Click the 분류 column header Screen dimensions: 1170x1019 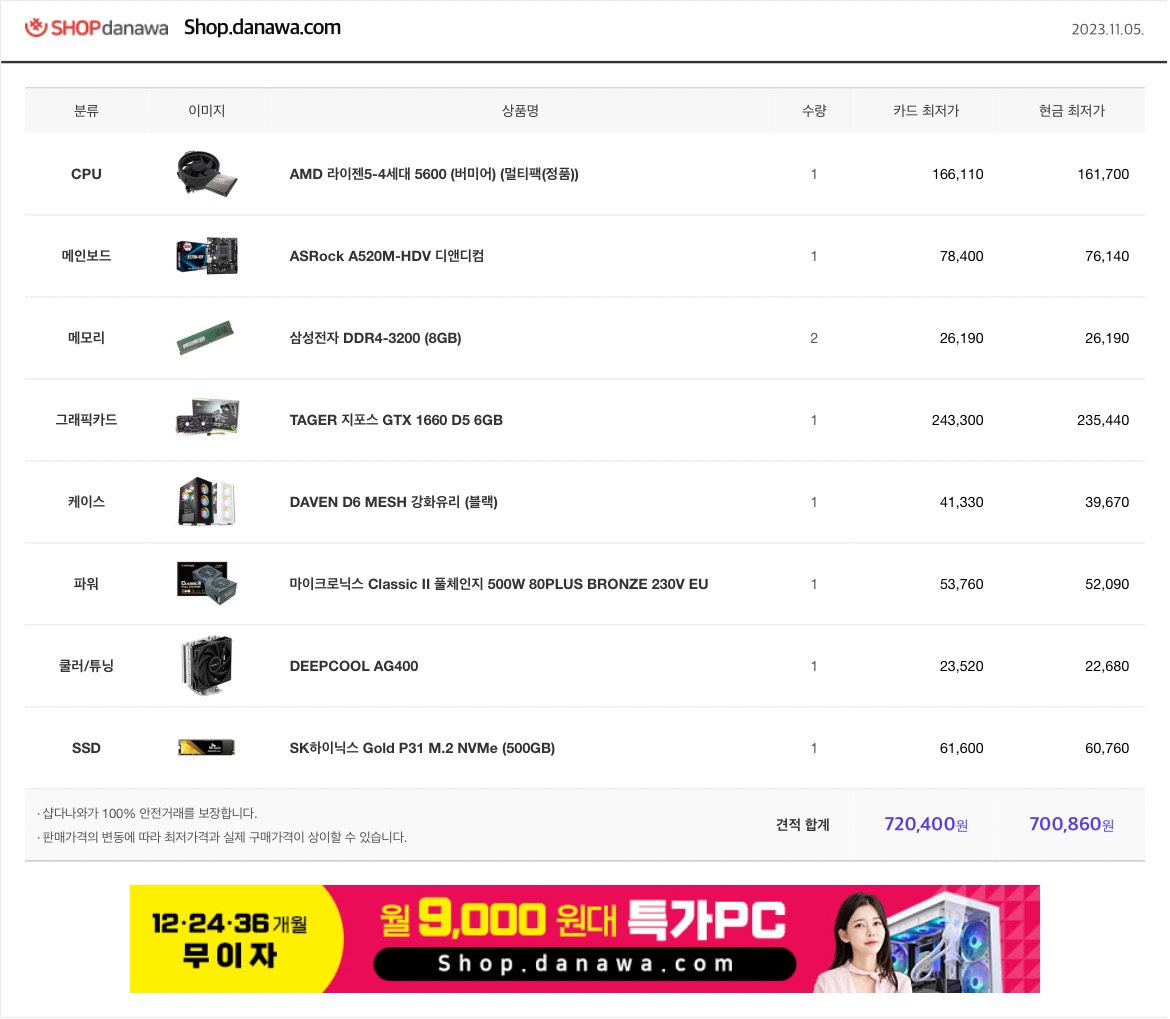tap(86, 111)
